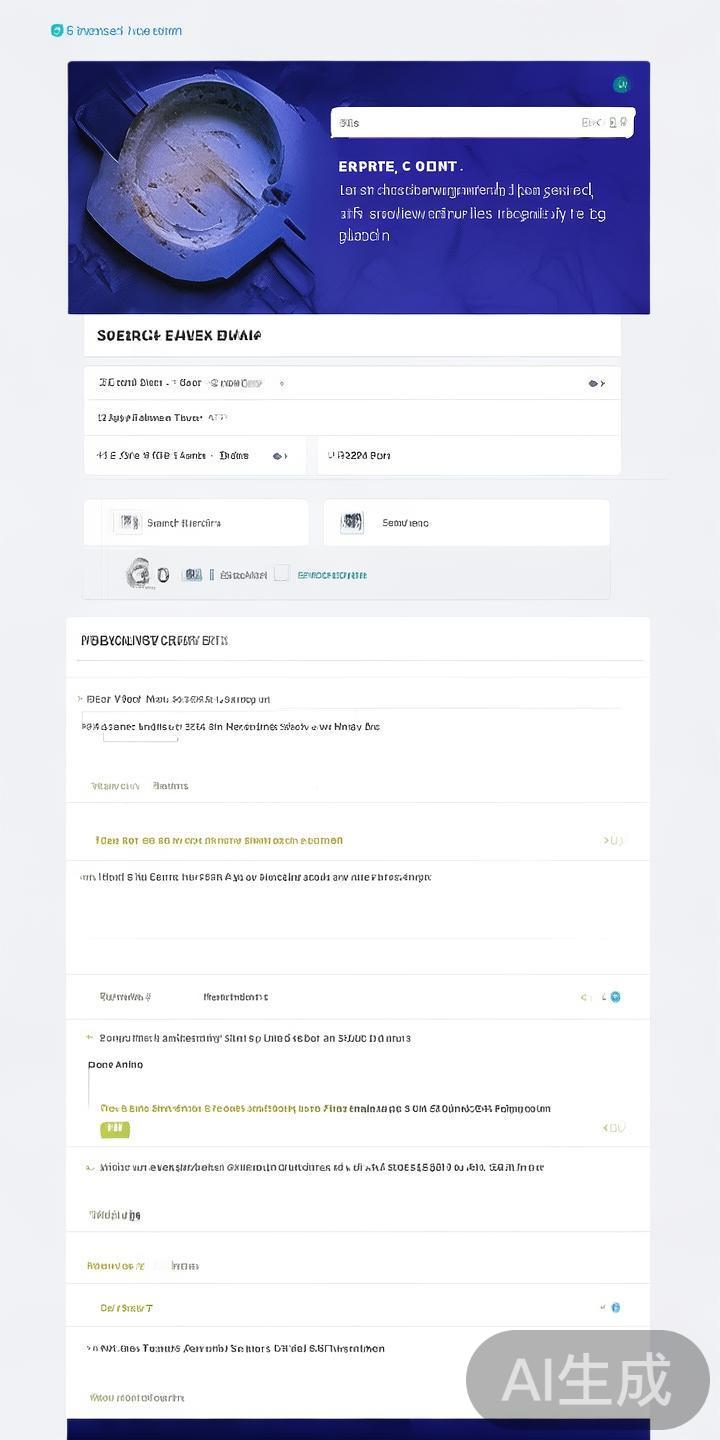Expand the olive heading row's right chevron
This screenshot has width=720, height=1440.
point(613,841)
